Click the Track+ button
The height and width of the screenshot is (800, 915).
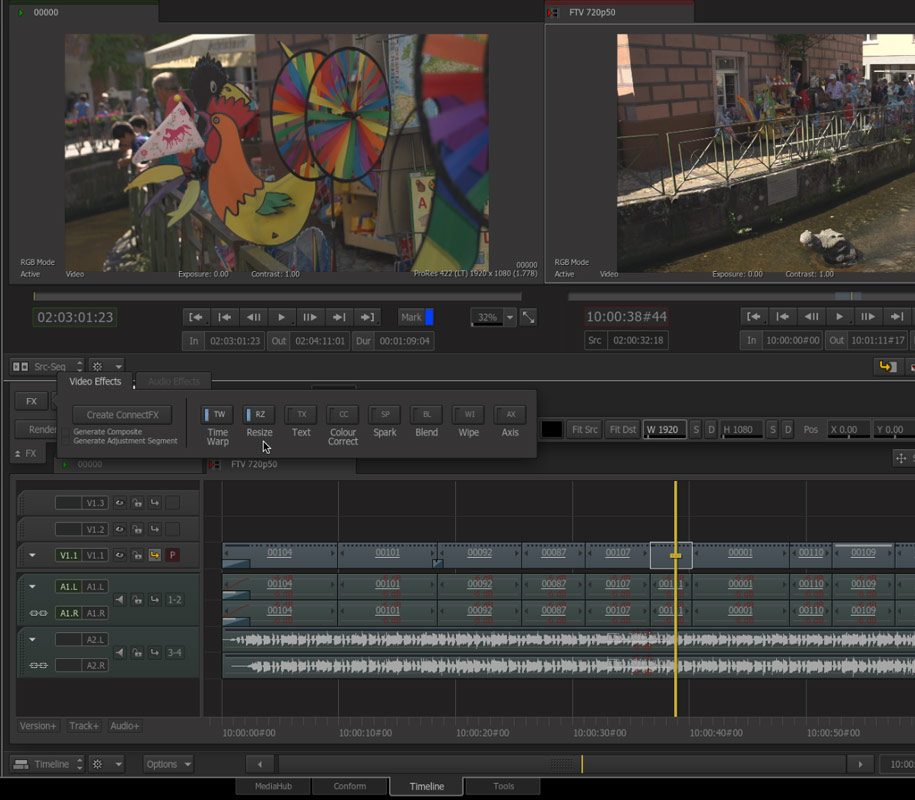(84, 726)
